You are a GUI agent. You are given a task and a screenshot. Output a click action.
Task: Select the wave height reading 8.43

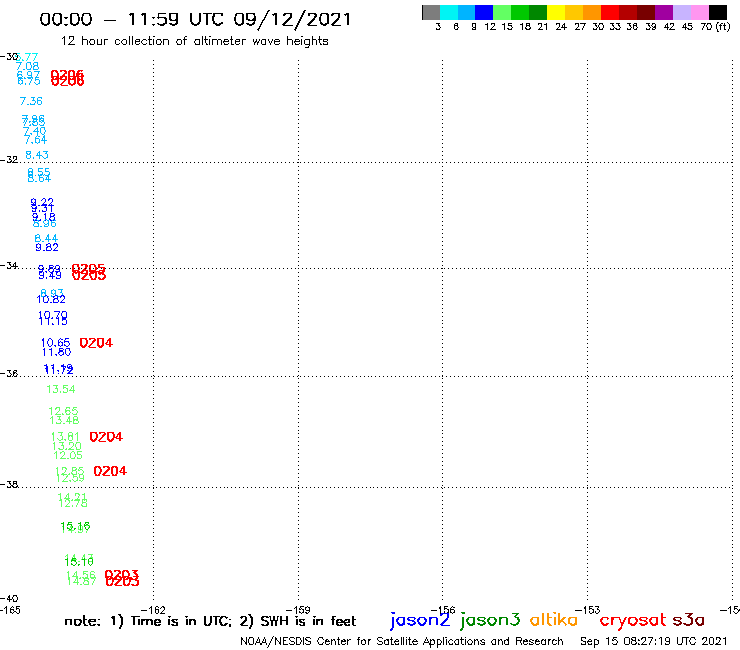[37, 155]
